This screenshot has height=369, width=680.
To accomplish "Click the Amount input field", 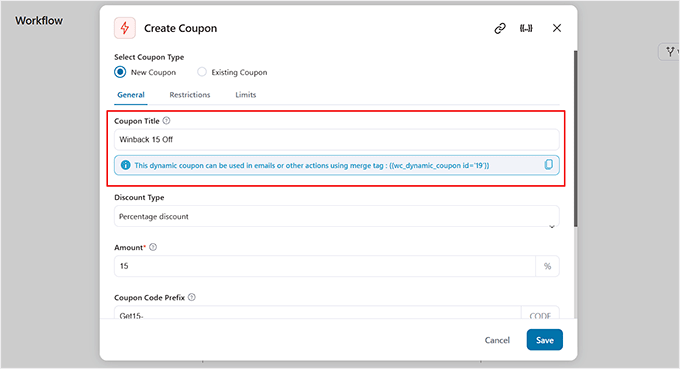I will tap(325, 266).
